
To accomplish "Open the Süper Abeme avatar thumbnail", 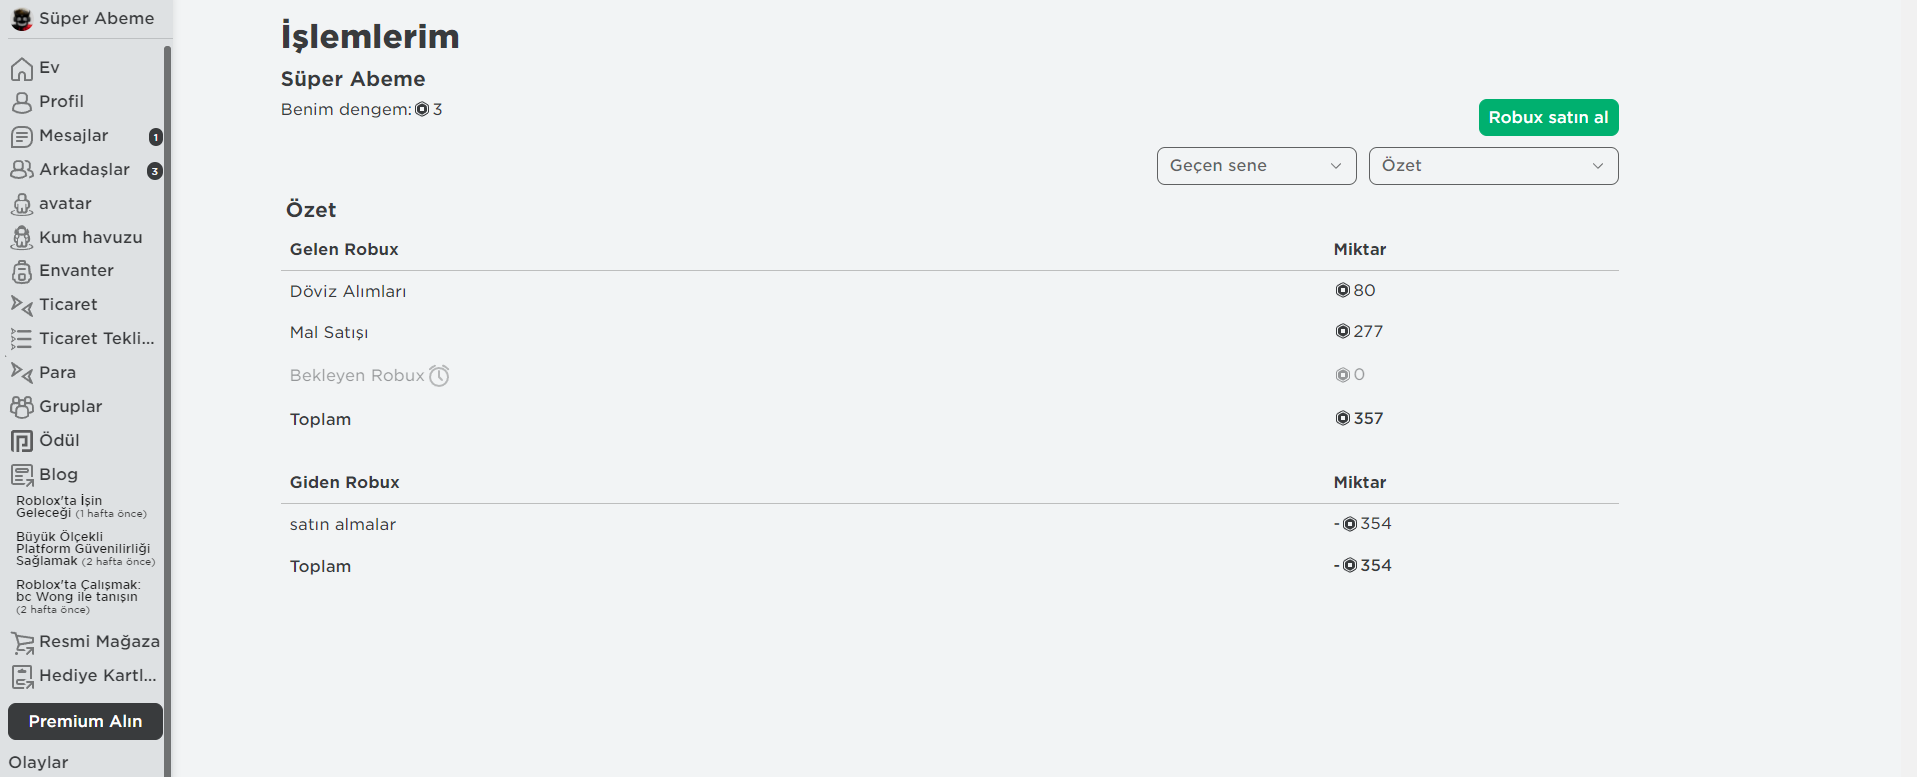I will click(21, 19).
